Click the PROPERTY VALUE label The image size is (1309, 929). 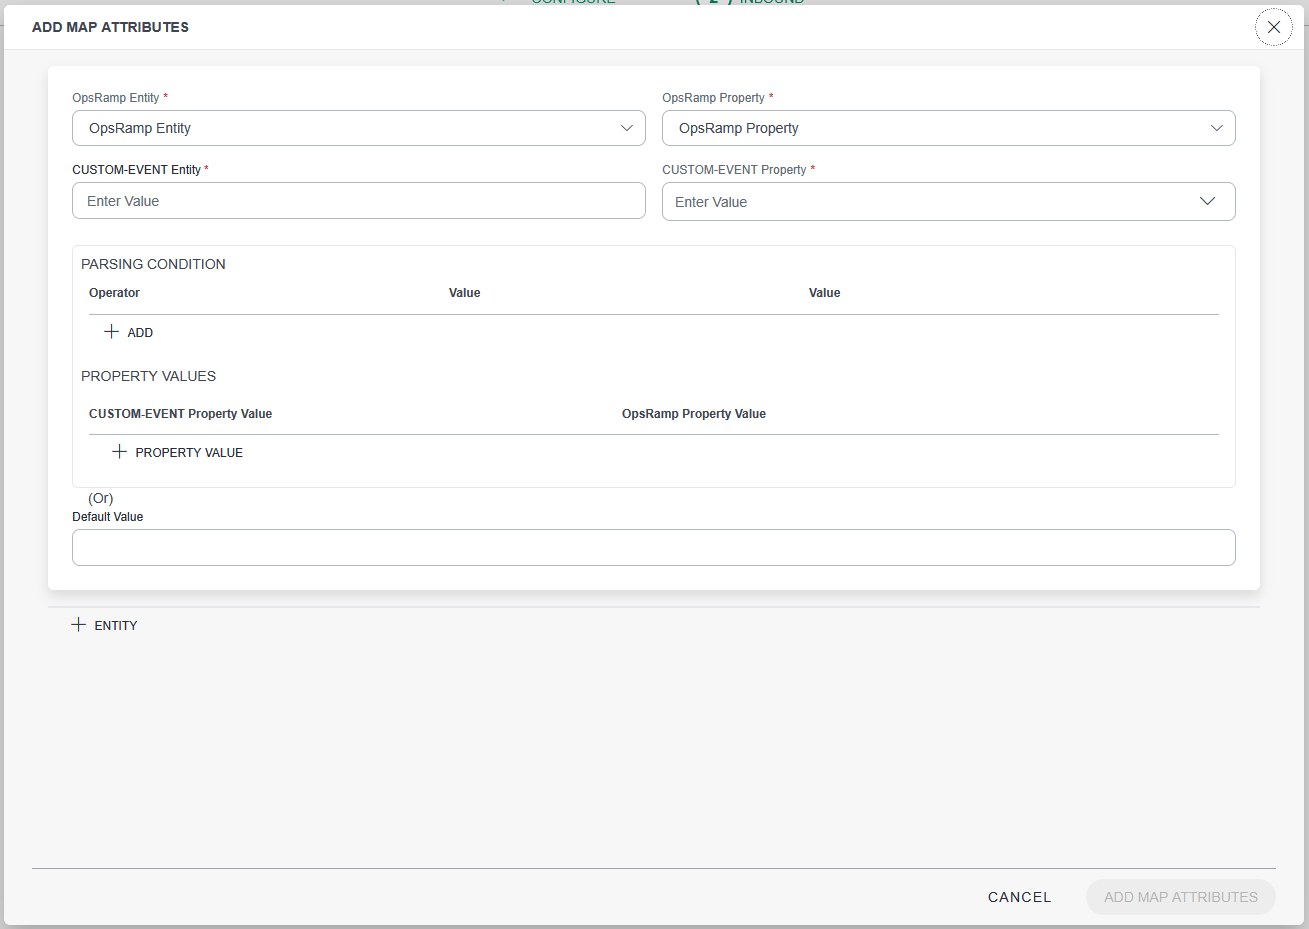[189, 453]
